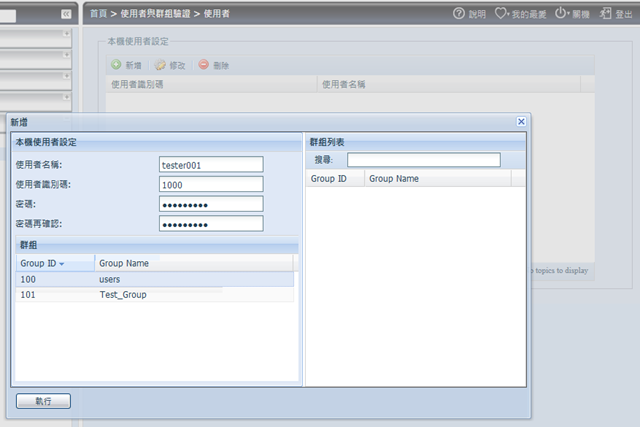Click the 新增 add label in the toolbar
The width and height of the screenshot is (640, 427).
click(x=133, y=65)
